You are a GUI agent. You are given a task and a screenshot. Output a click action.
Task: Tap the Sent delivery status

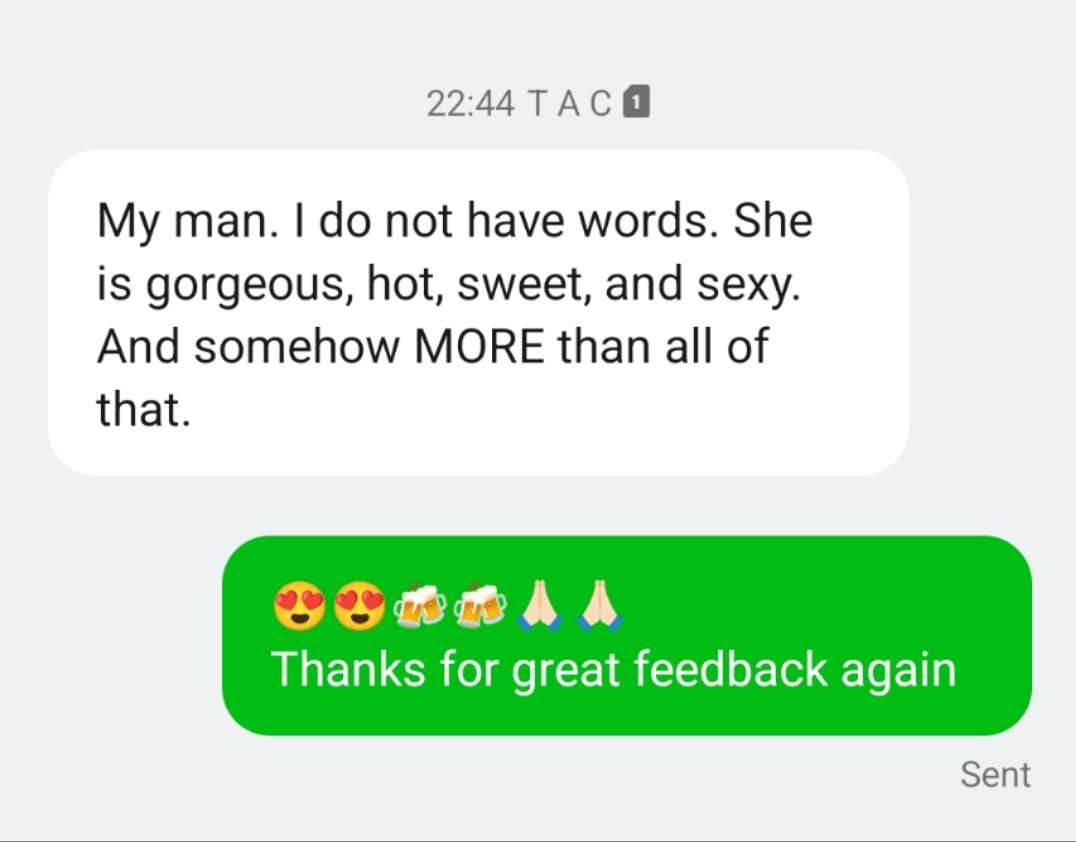coord(995,775)
